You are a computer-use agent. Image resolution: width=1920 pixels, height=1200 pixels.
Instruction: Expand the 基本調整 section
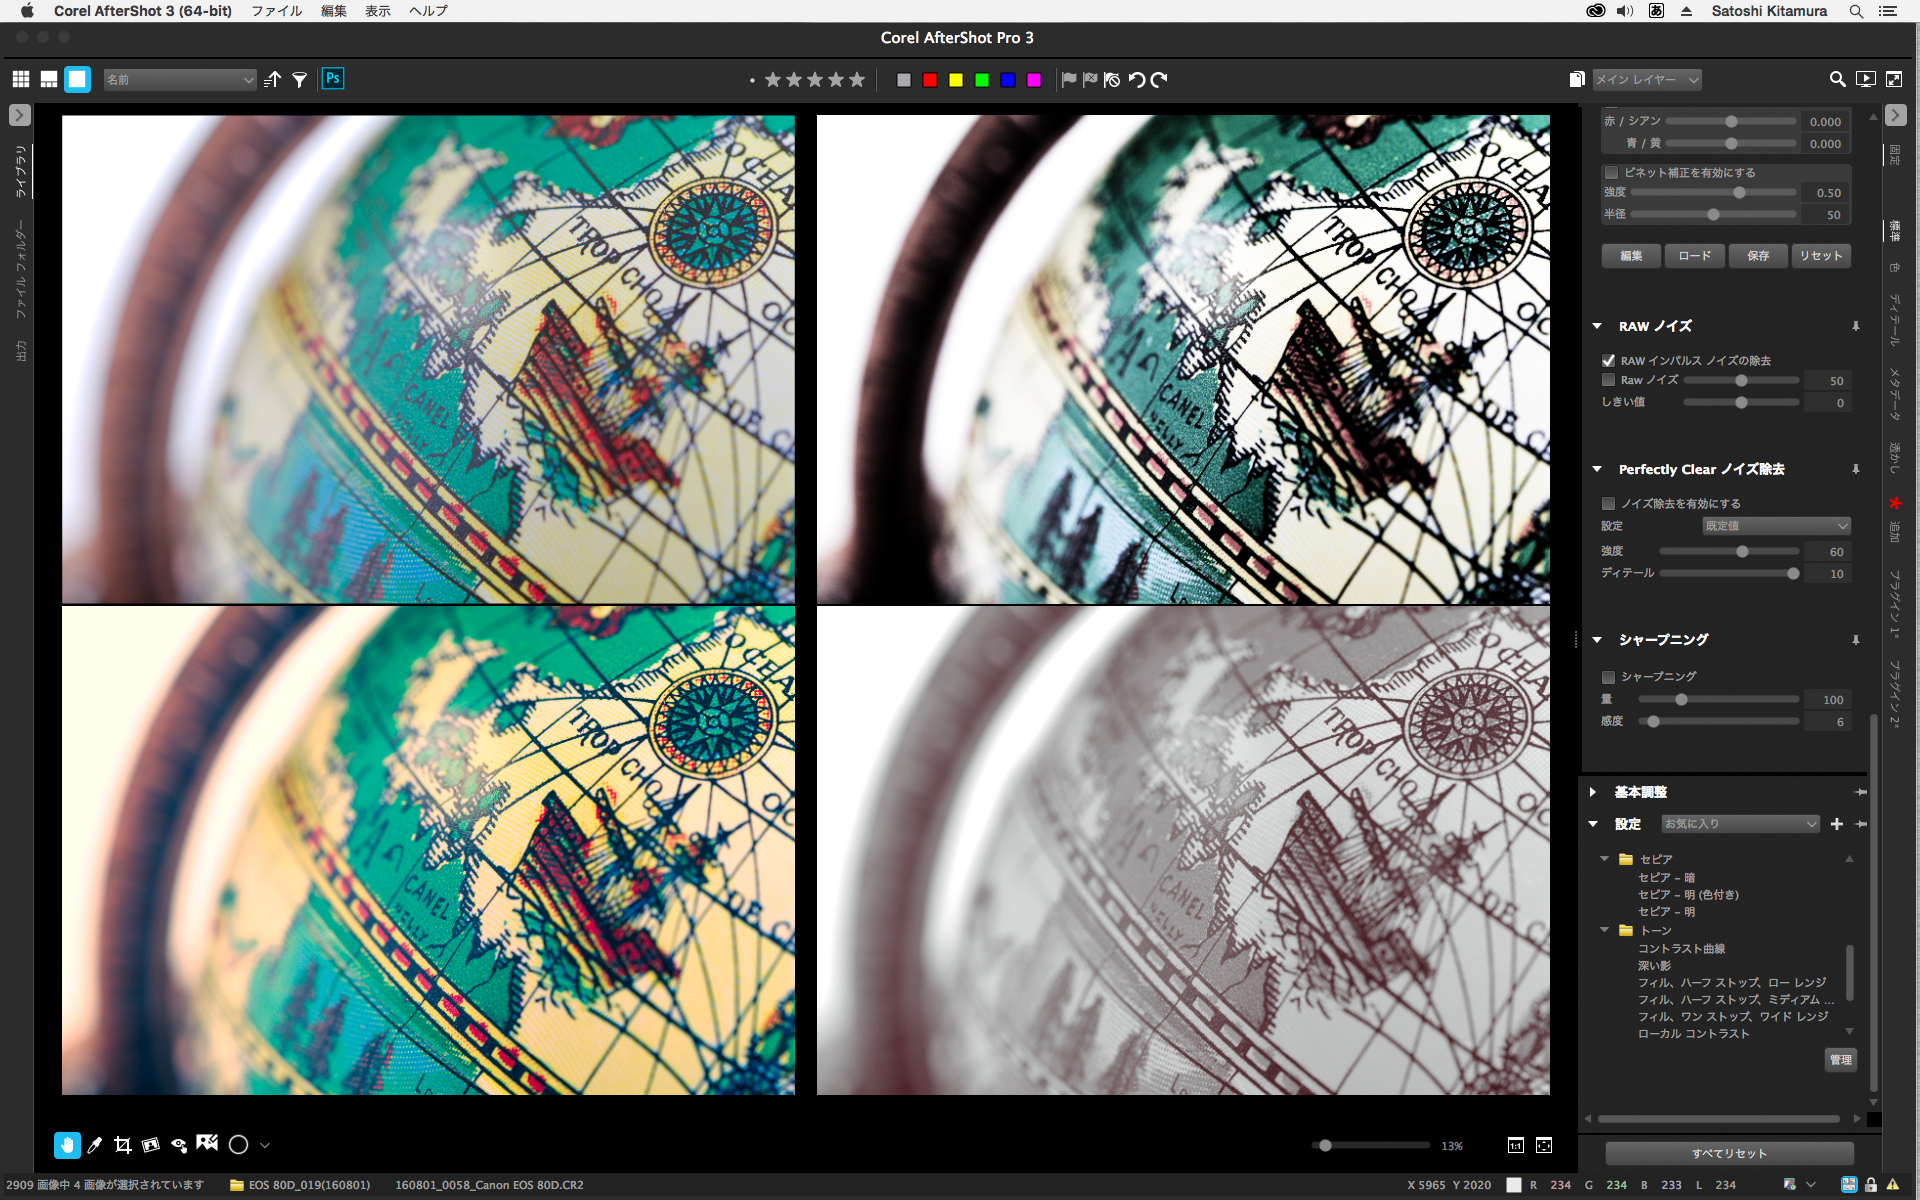click(x=1593, y=792)
